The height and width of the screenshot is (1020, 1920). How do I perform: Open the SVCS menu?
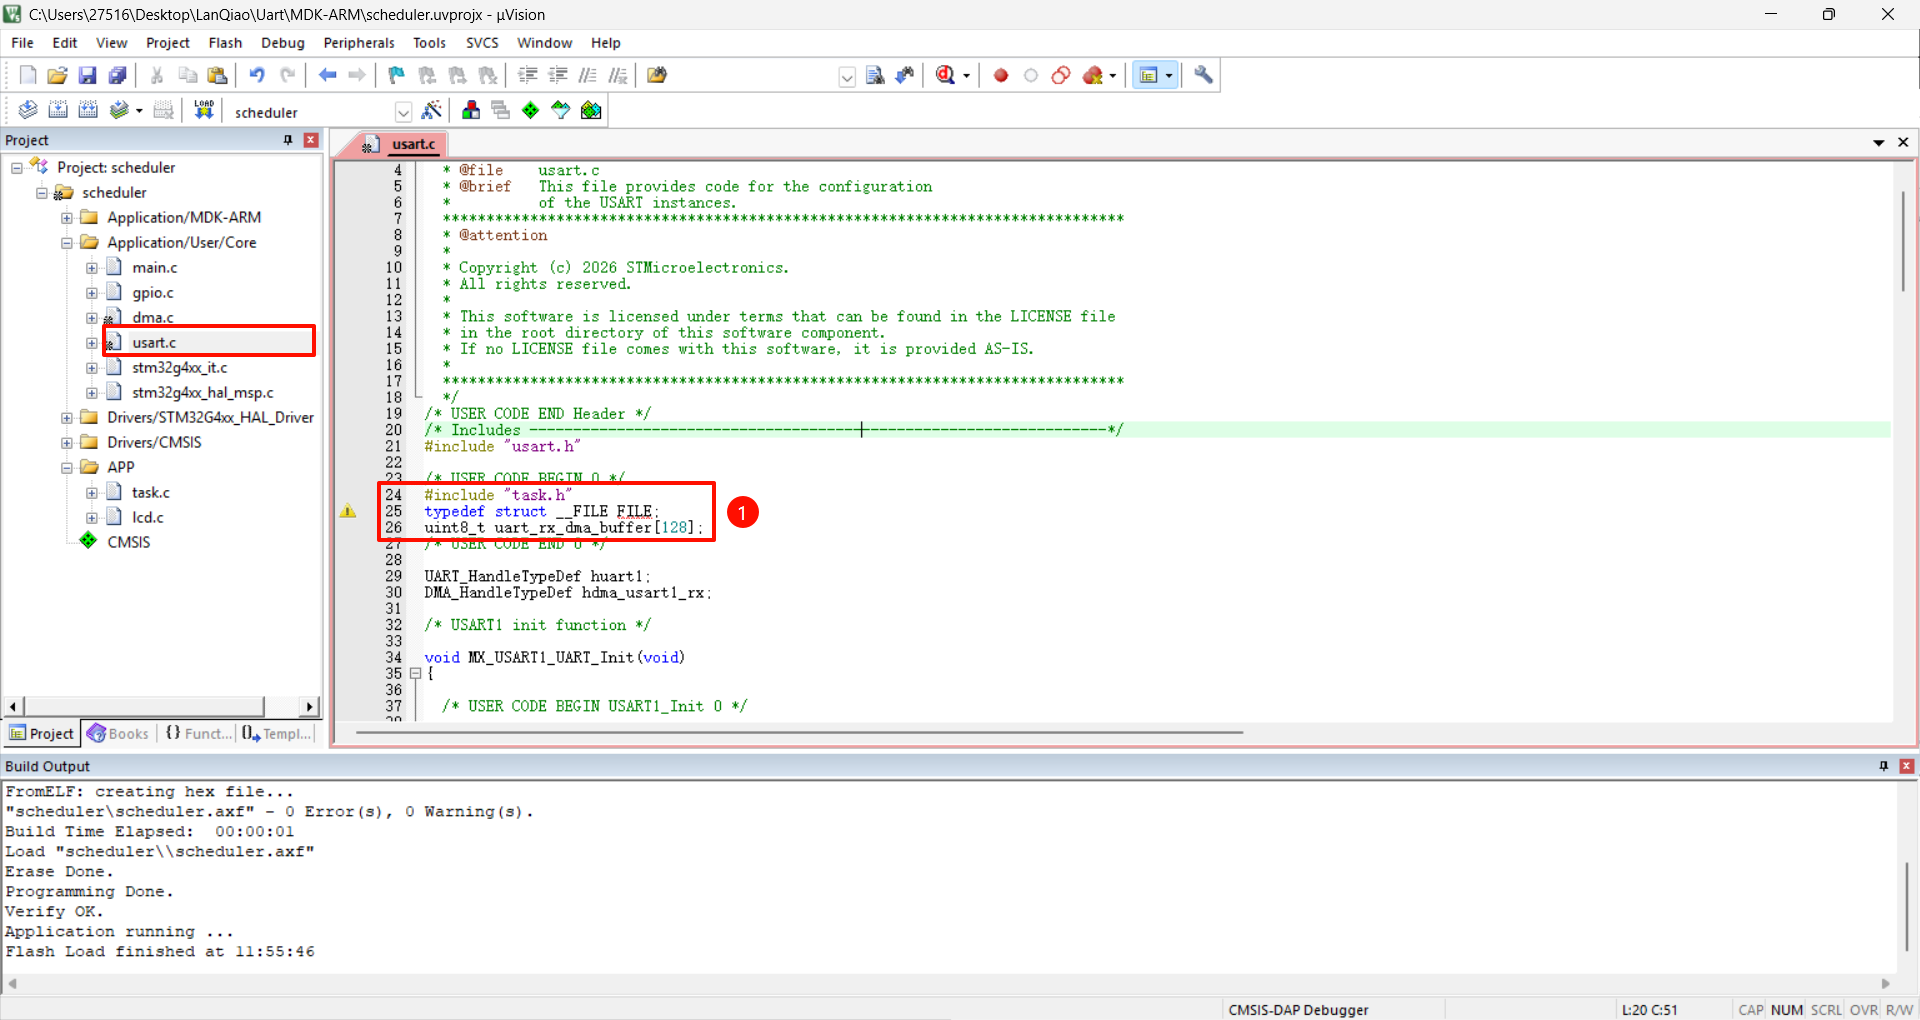pyautogui.click(x=482, y=43)
